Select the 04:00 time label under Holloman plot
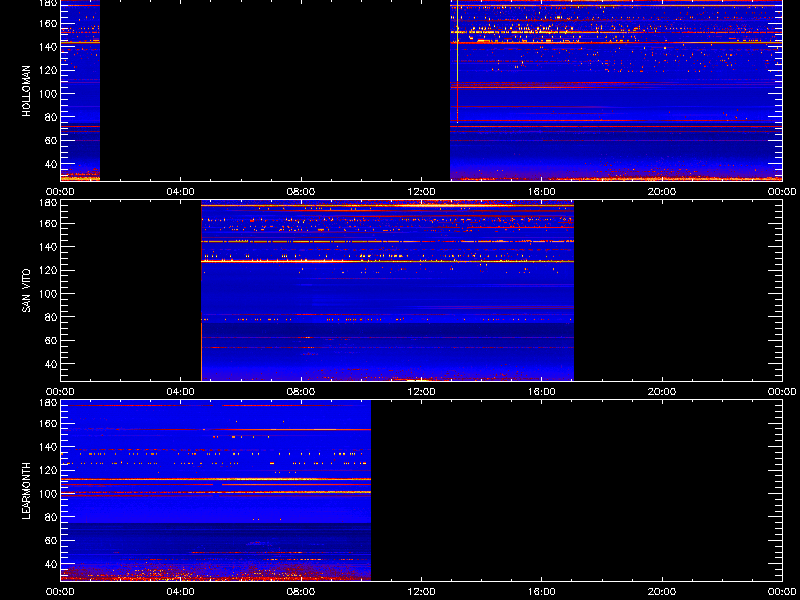 click(181, 192)
